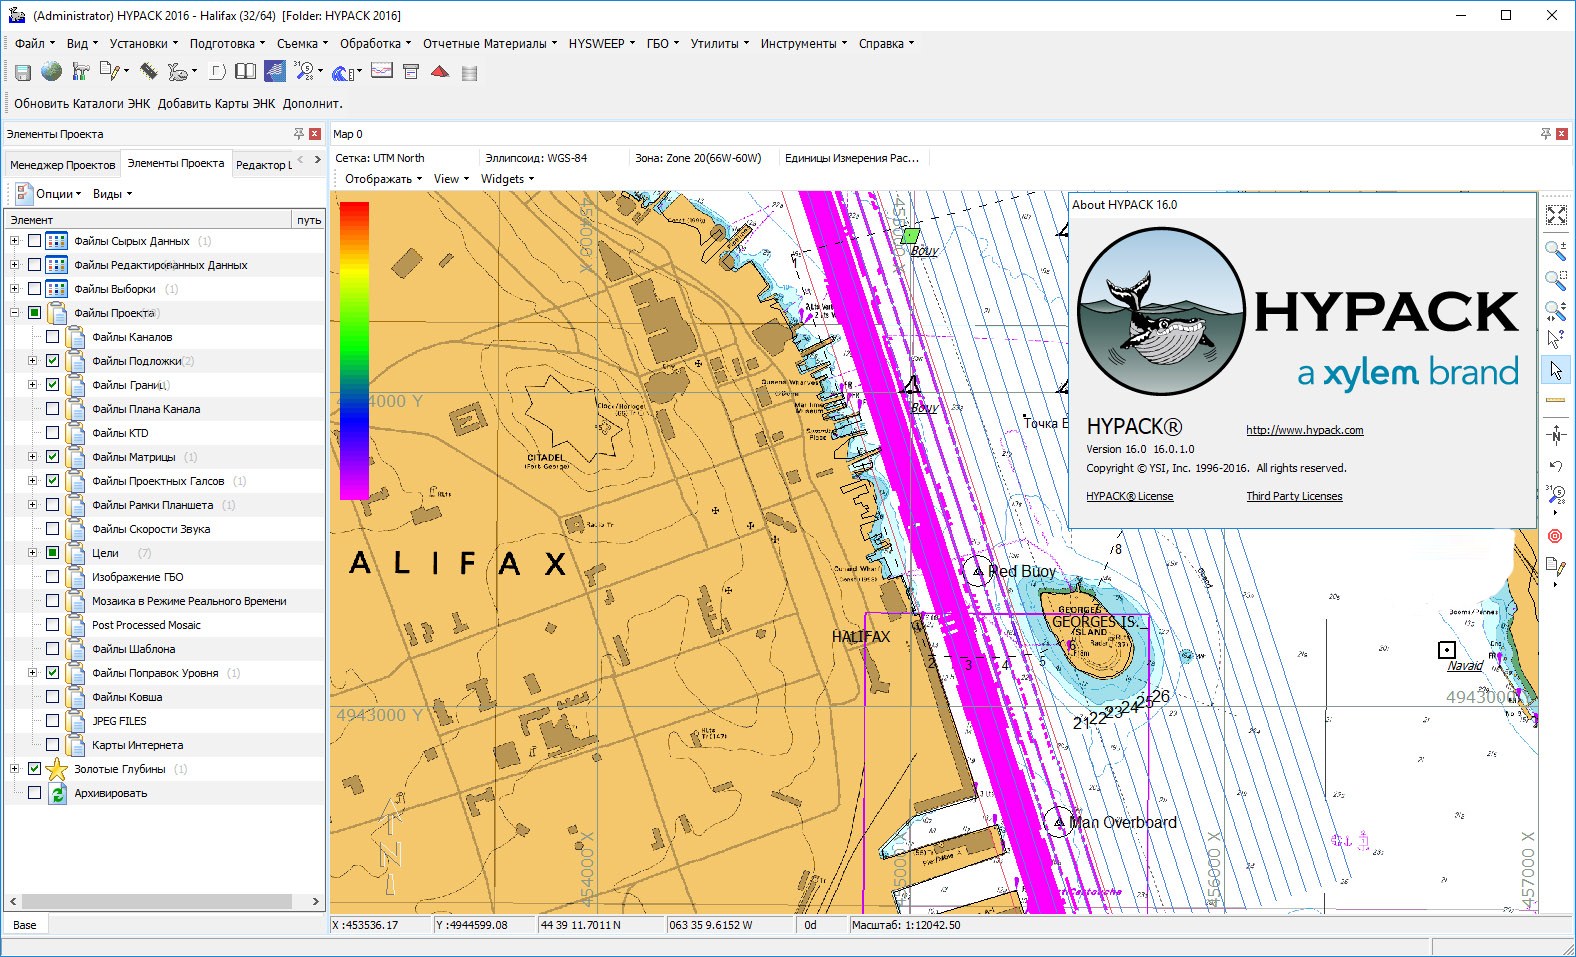Select the Карты Интернета tree item
1576x957 pixels.
[137, 745]
